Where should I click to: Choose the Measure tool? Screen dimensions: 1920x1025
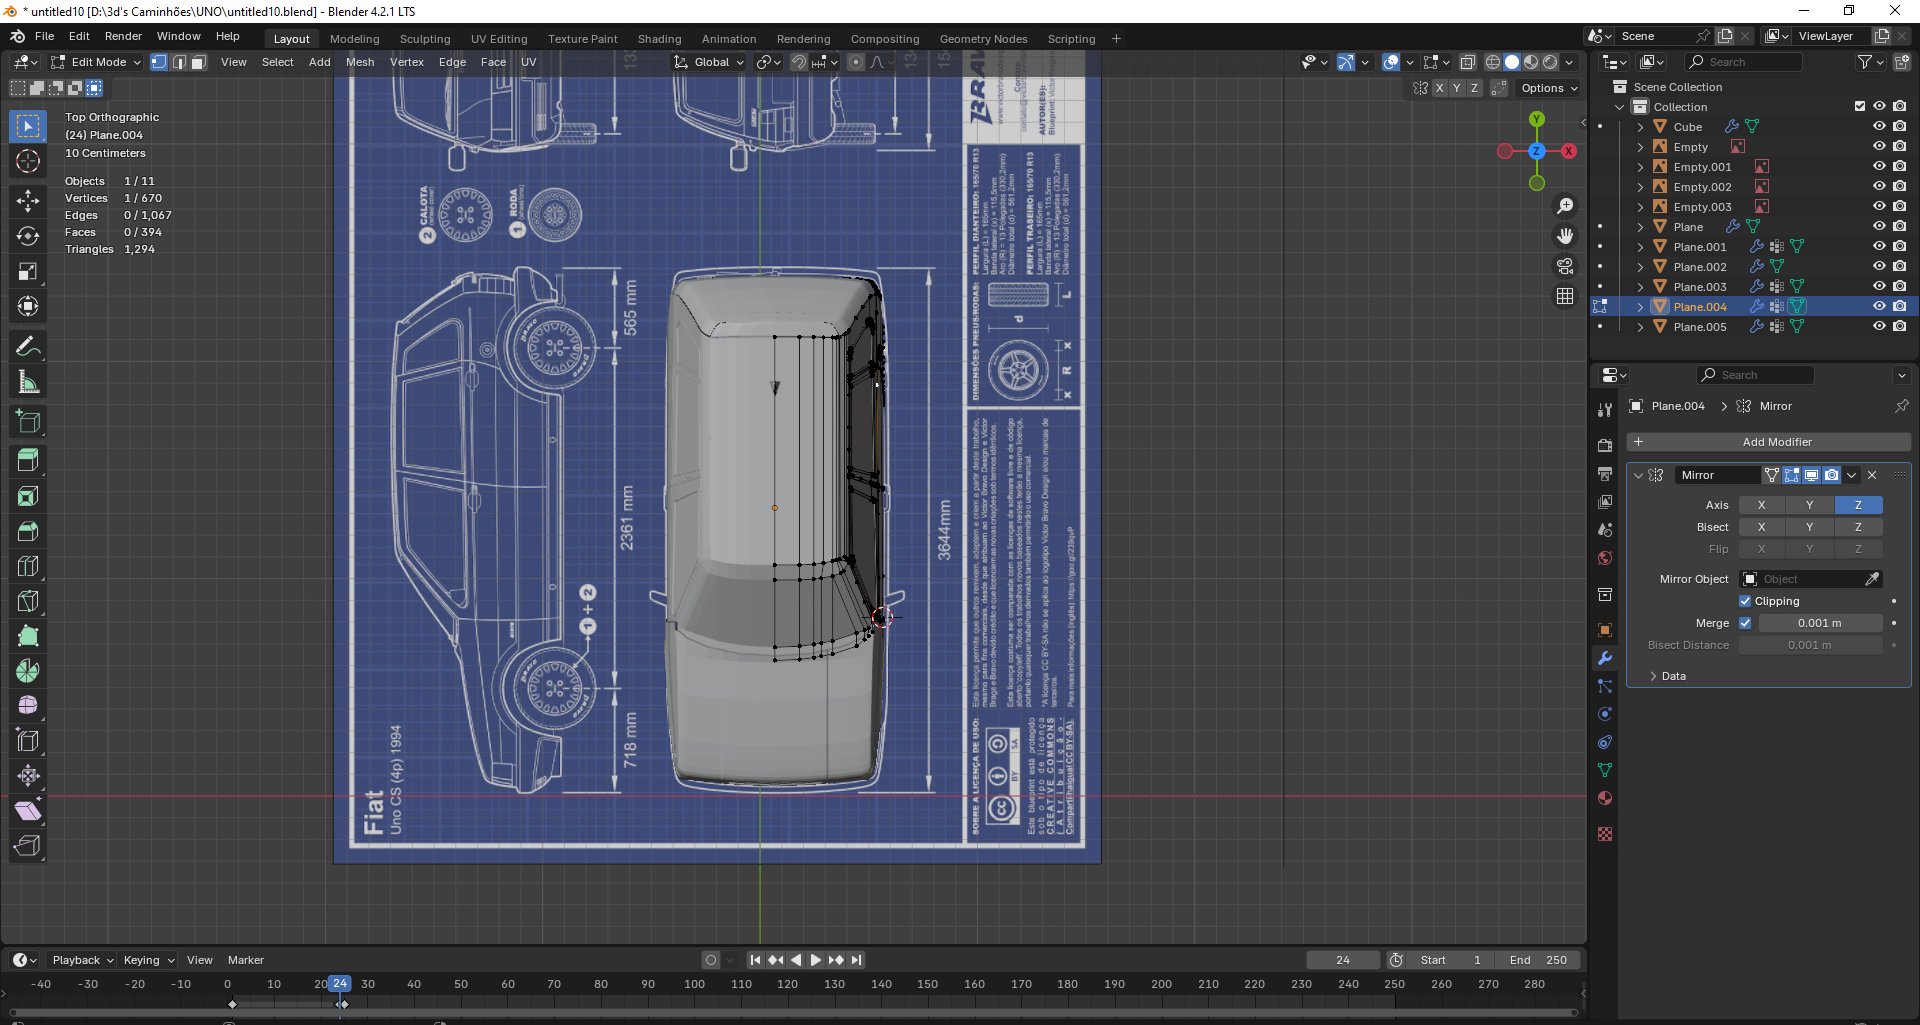point(28,382)
